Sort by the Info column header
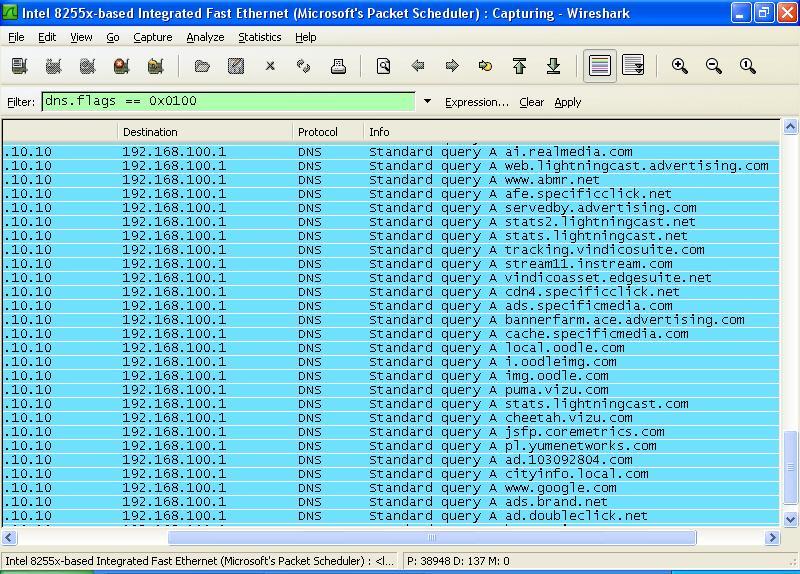 (571, 132)
